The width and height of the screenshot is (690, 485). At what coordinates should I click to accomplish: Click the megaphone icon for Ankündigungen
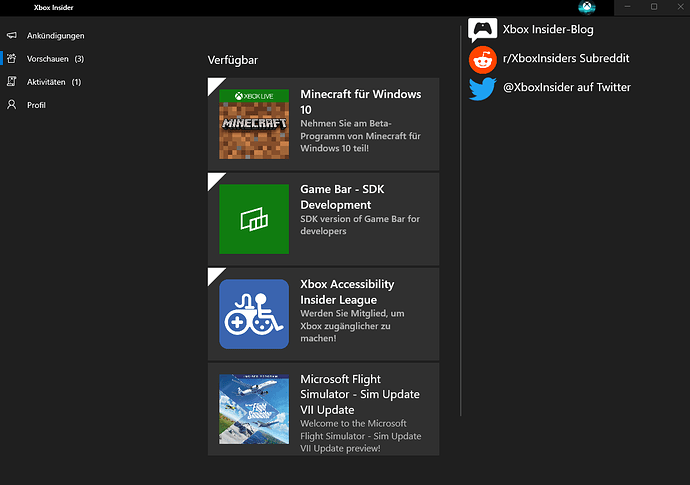point(12,36)
